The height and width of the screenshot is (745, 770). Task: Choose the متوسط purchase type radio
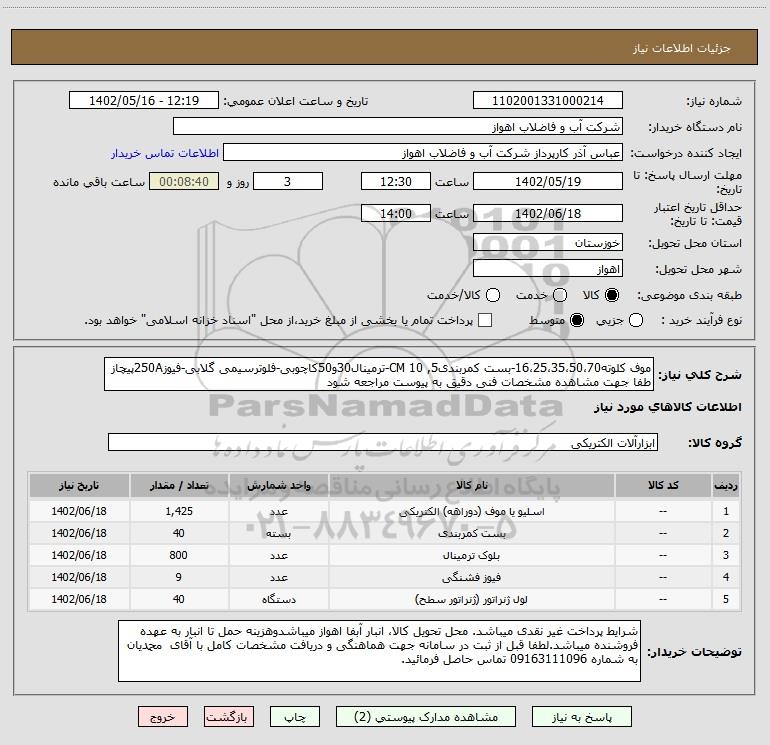point(577,320)
